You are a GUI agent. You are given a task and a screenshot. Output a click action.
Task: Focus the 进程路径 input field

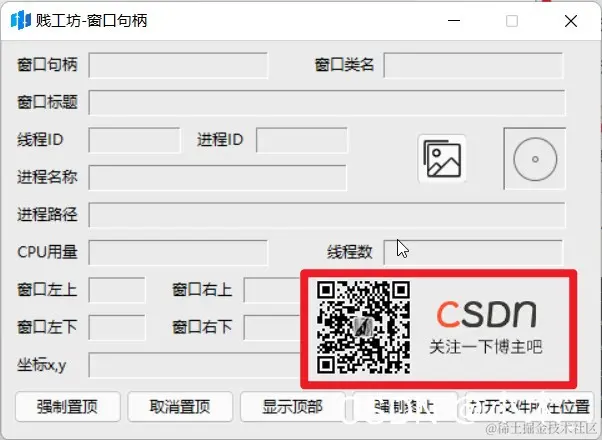(327, 215)
